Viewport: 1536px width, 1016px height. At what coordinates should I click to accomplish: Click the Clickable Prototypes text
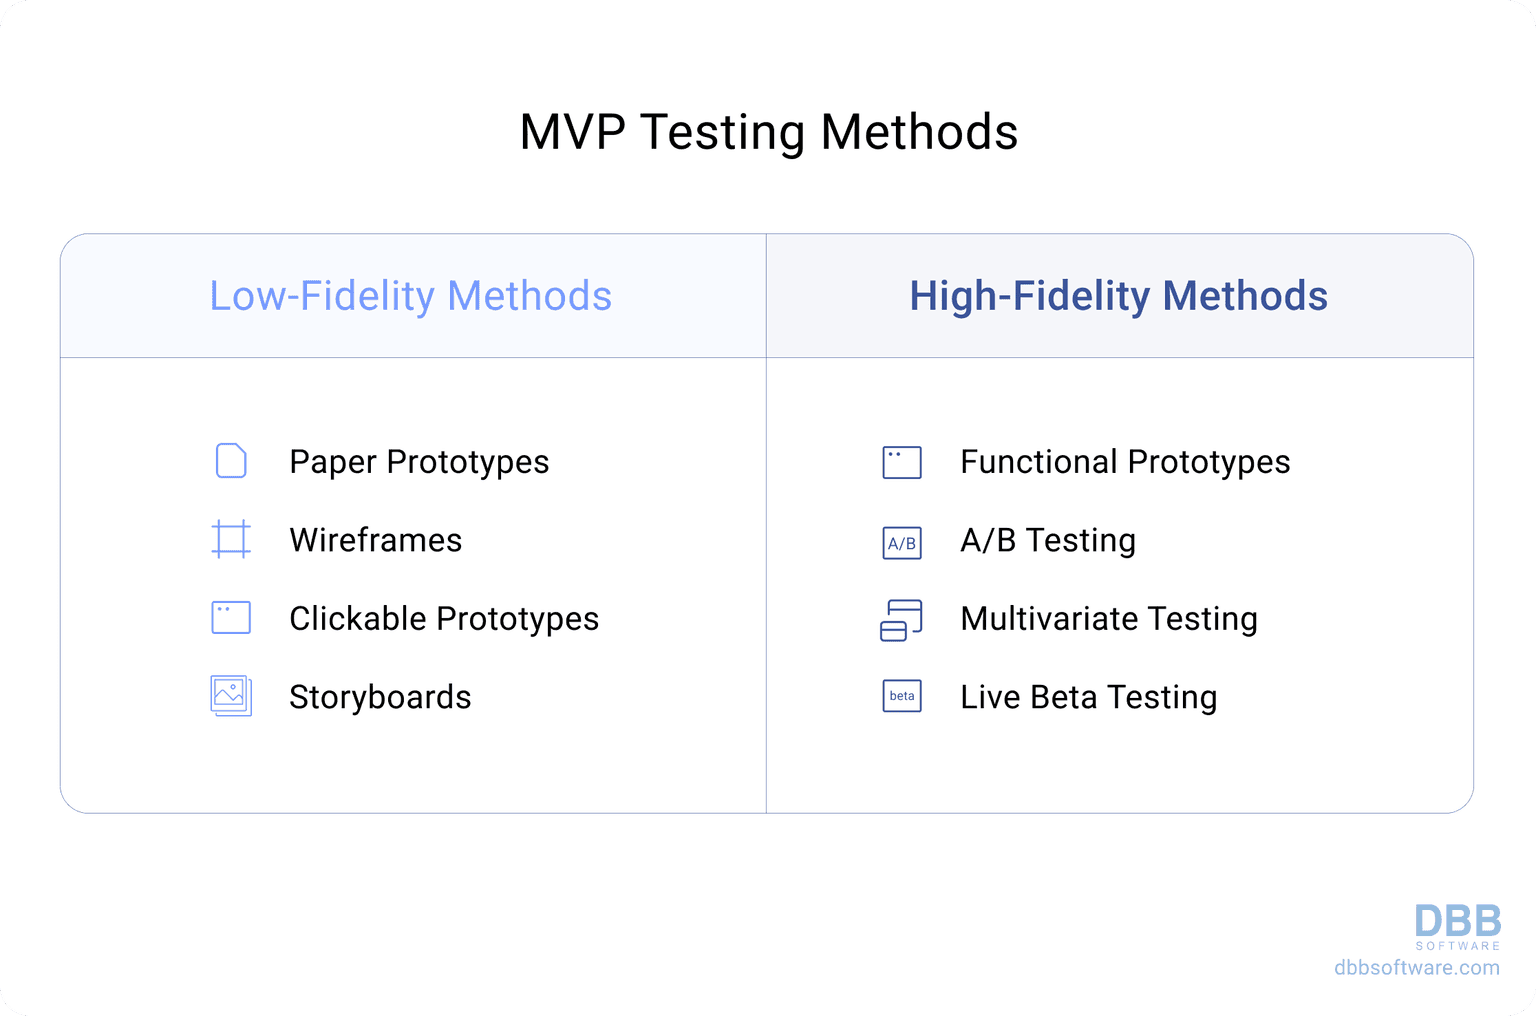pos(444,619)
